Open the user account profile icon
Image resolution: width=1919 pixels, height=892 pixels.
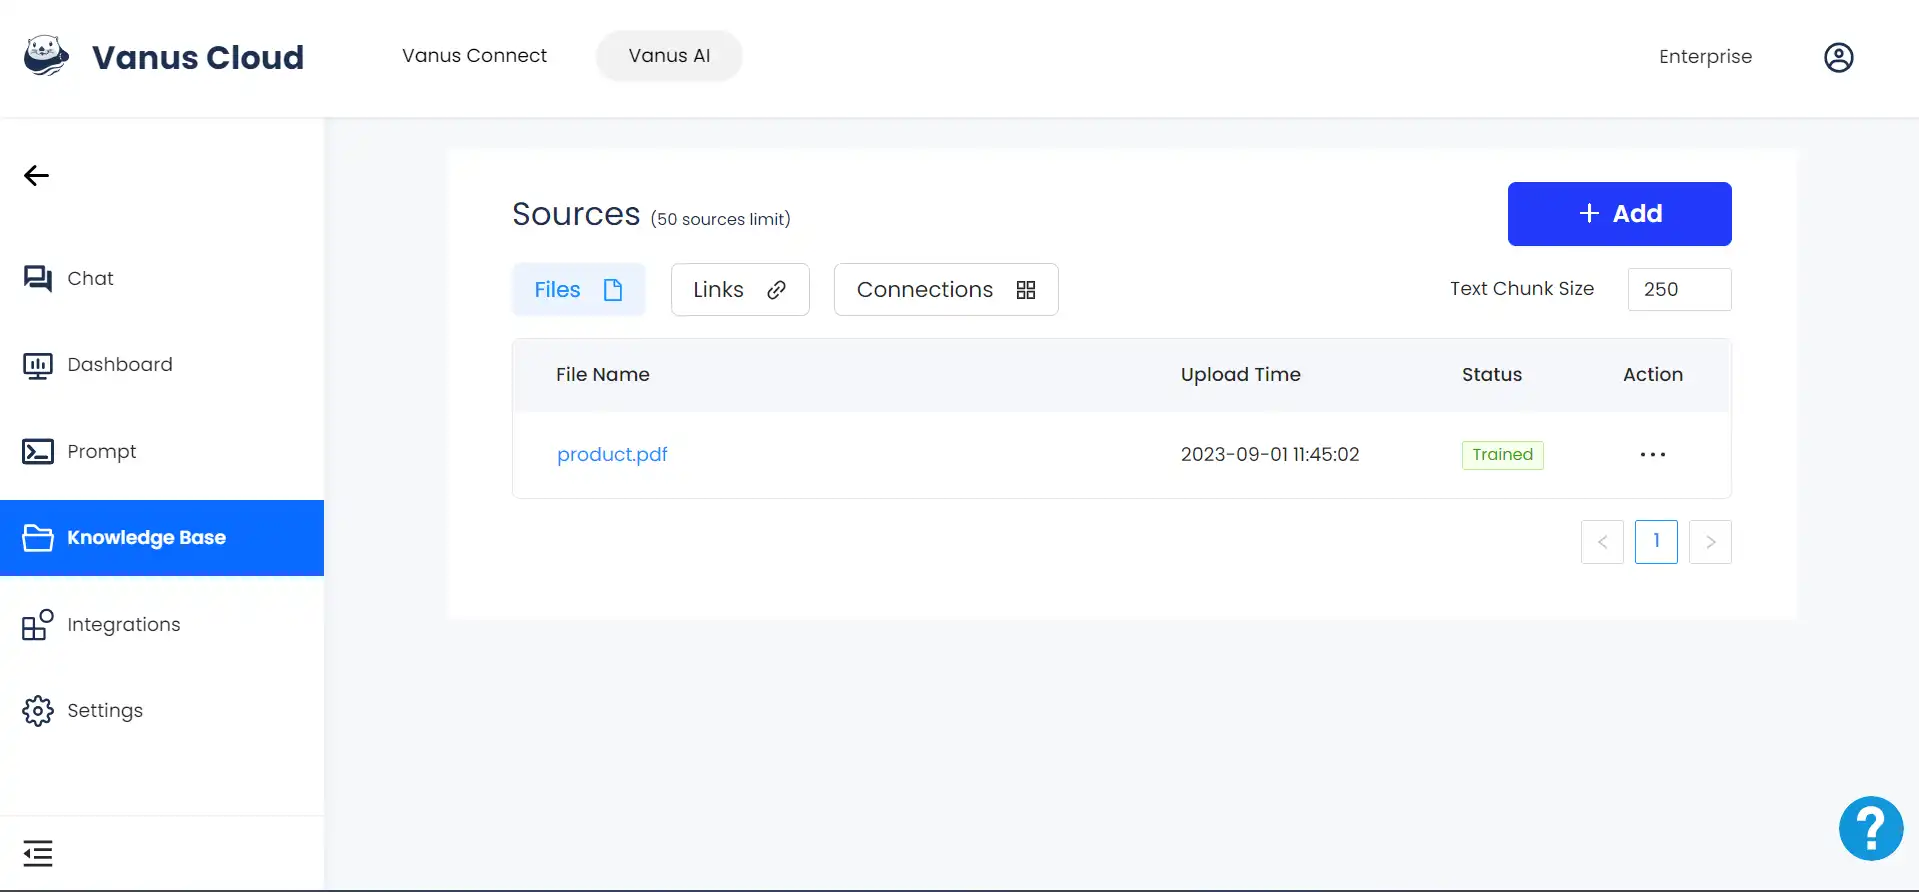pos(1838,57)
